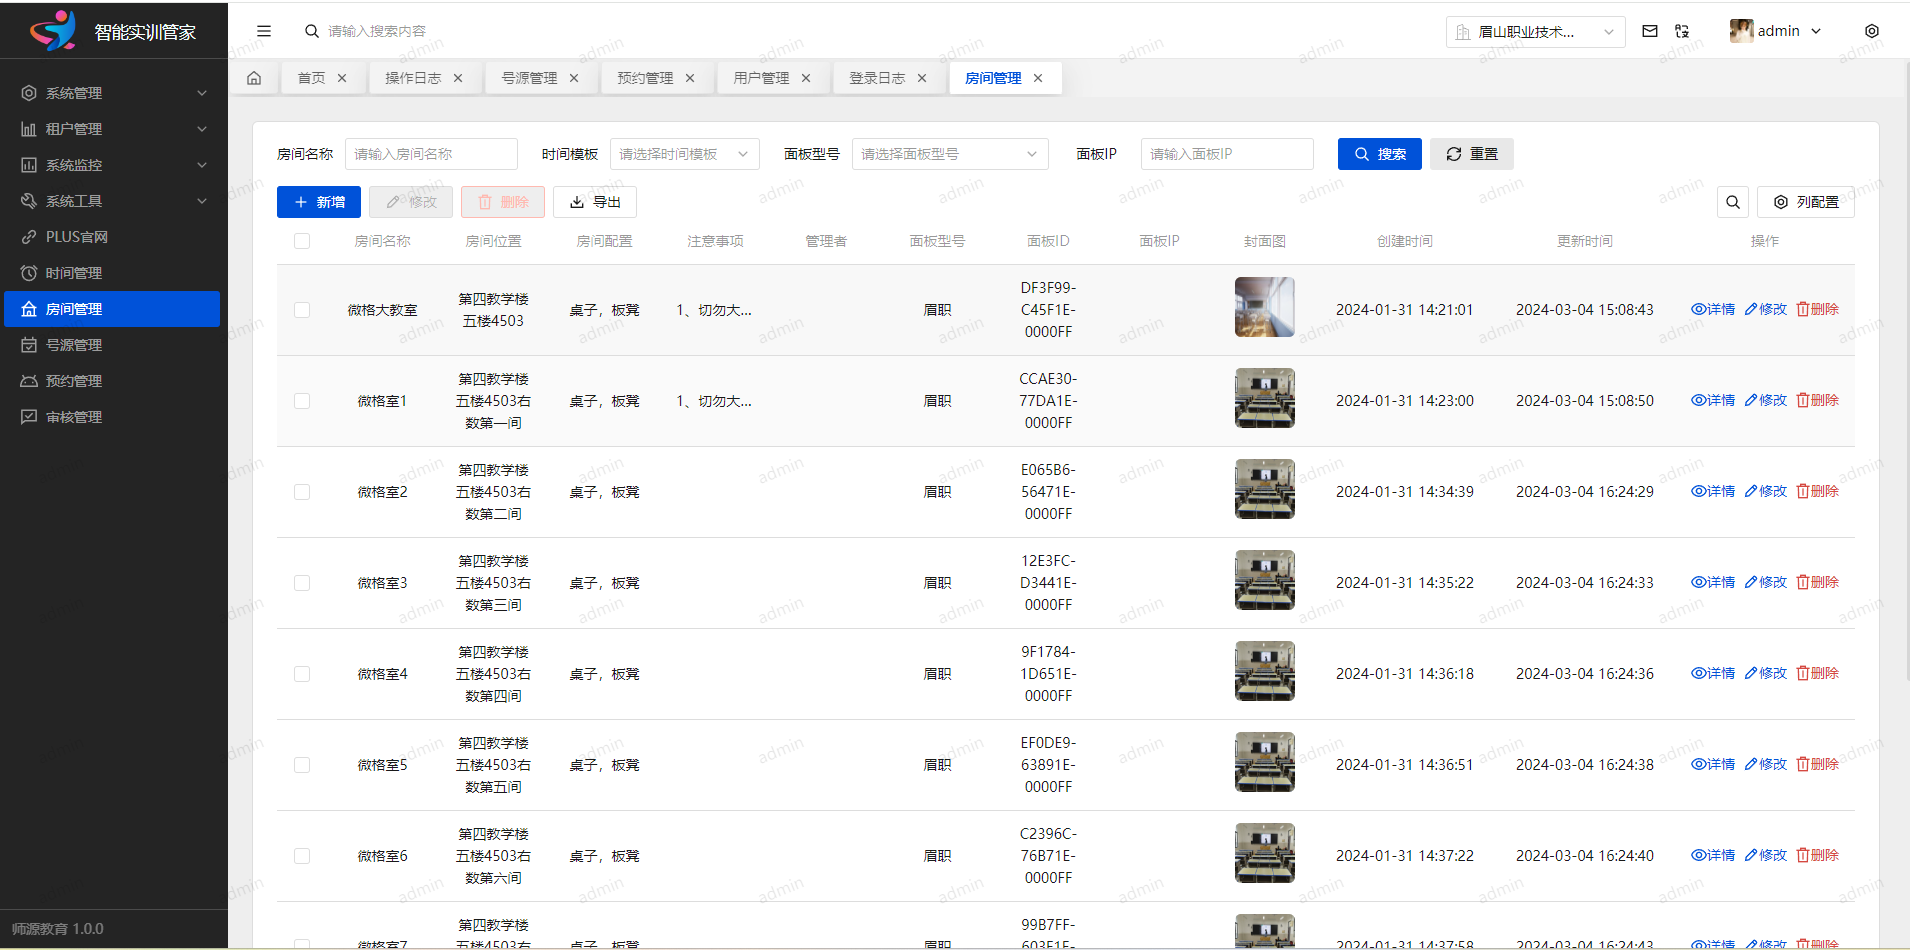
Task: Click the admin avatar image
Action: coord(1741,31)
